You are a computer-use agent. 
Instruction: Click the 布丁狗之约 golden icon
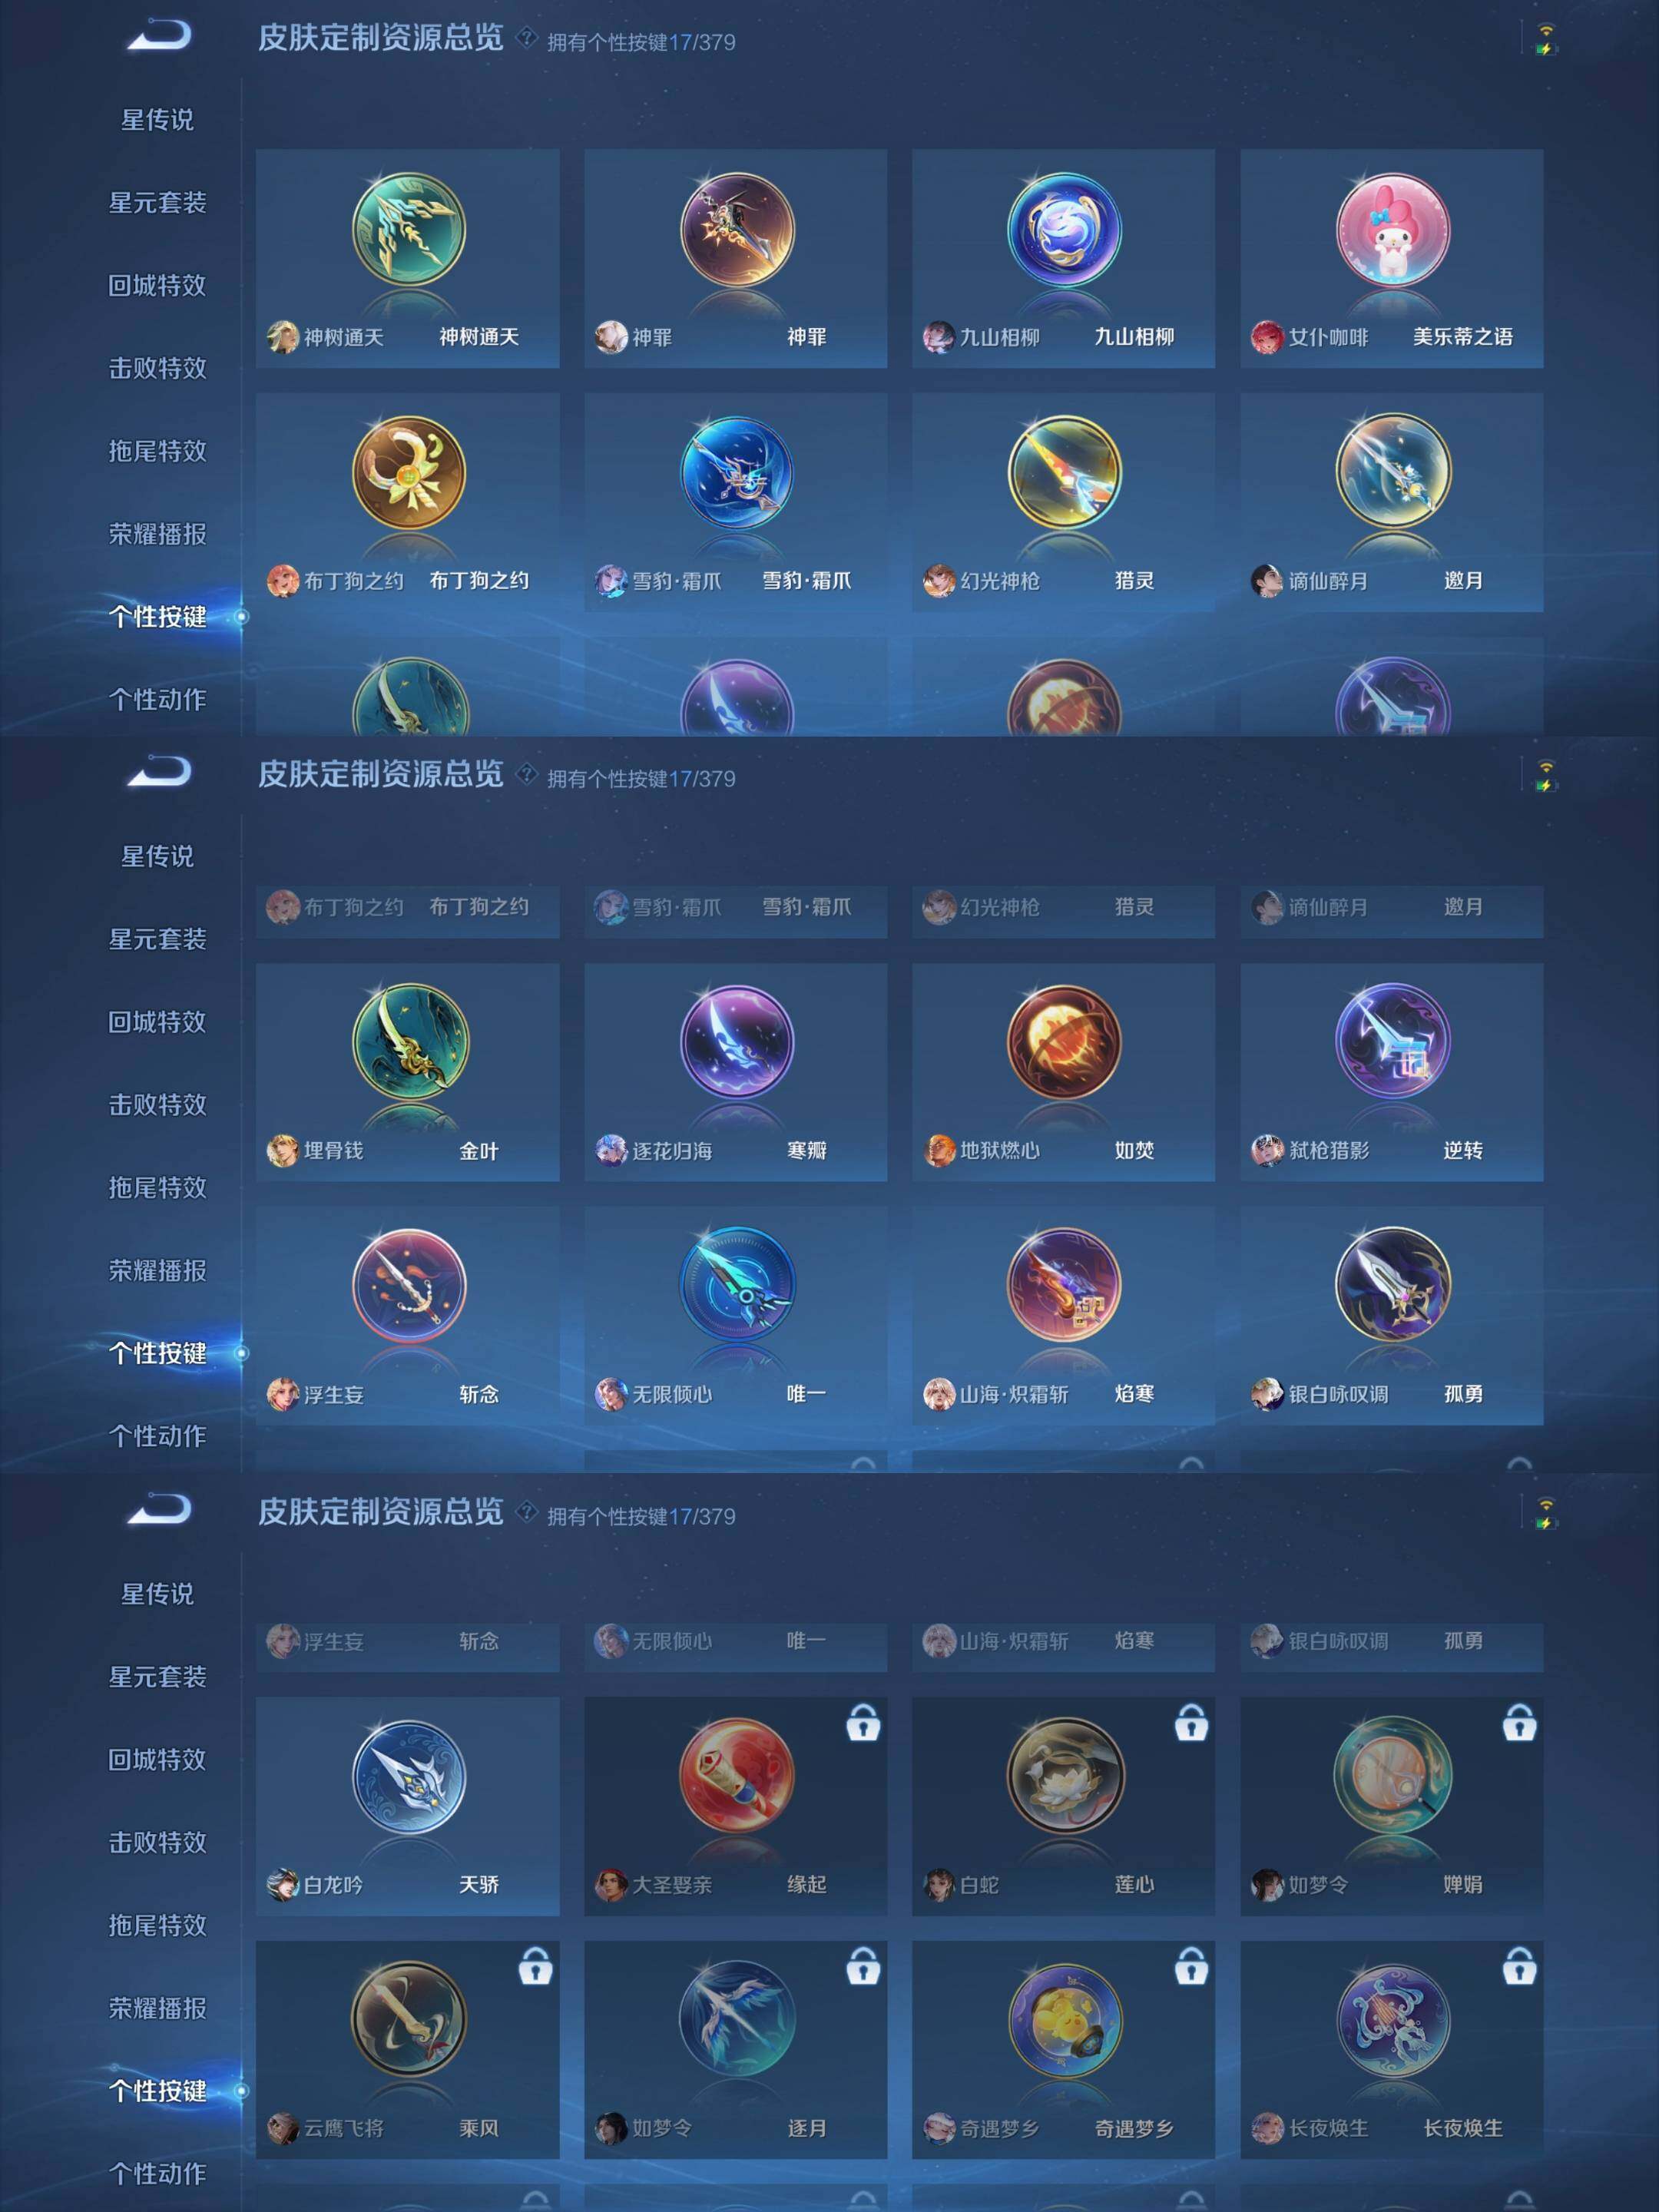click(408, 472)
